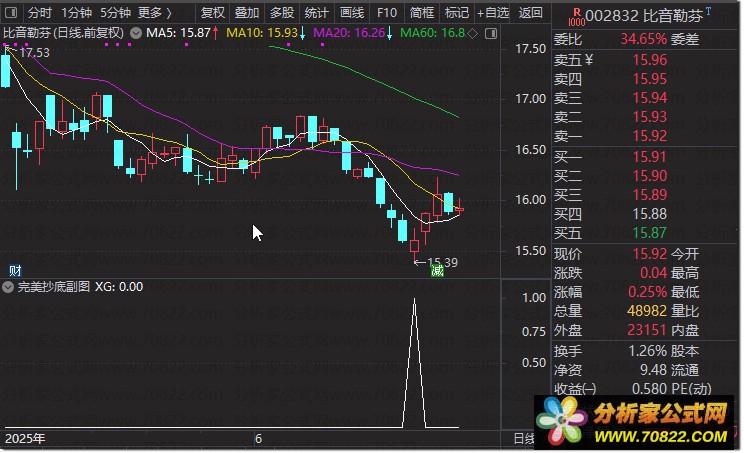Switch to 分时 intraday view
Viewport: 744px width, 453px height.
coord(39,12)
